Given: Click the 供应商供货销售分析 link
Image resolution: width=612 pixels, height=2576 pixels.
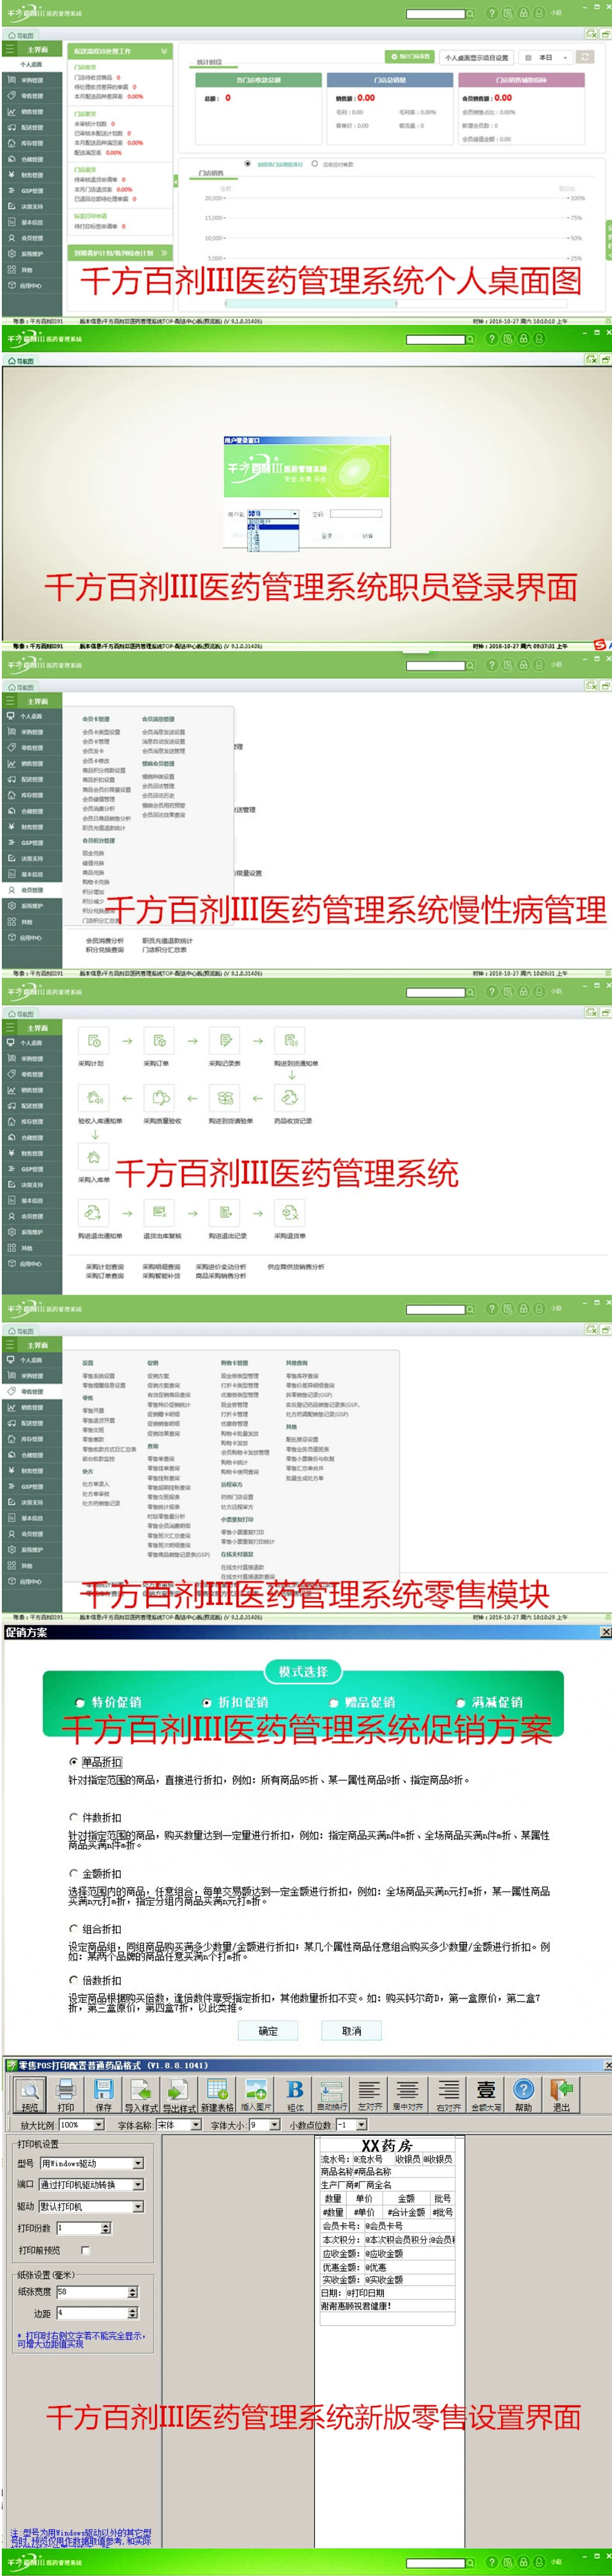Looking at the screenshot, I should pos(295,1267).
